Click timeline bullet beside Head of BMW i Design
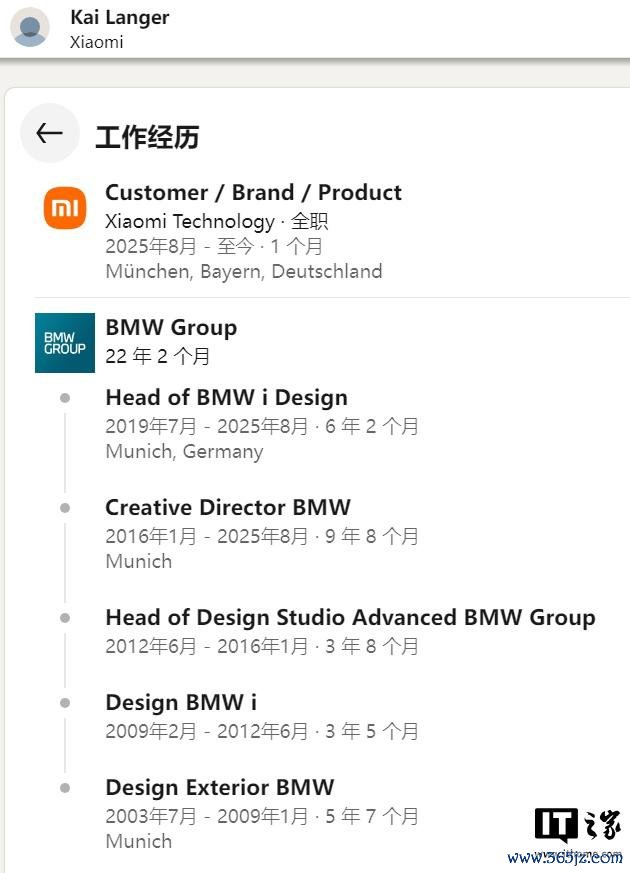 [x=65, y=398]
